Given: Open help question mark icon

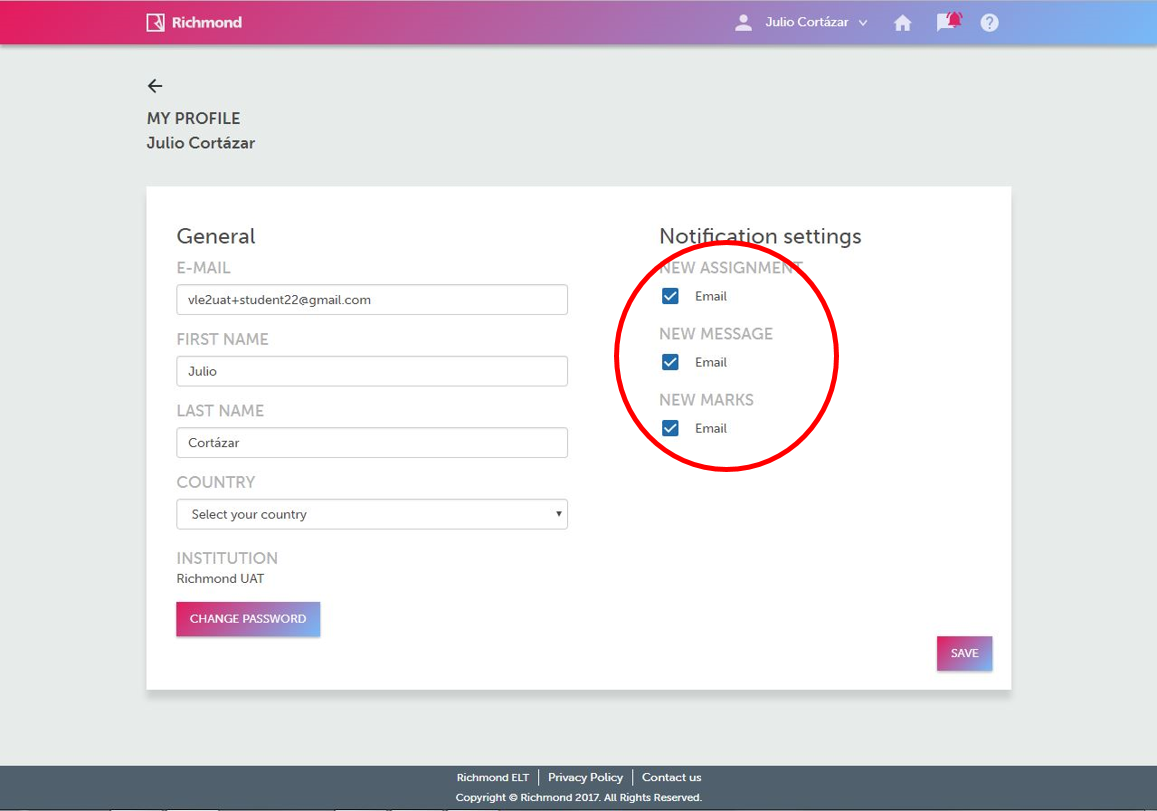Looking at the screenshot, I should click(x=989, y=22).
